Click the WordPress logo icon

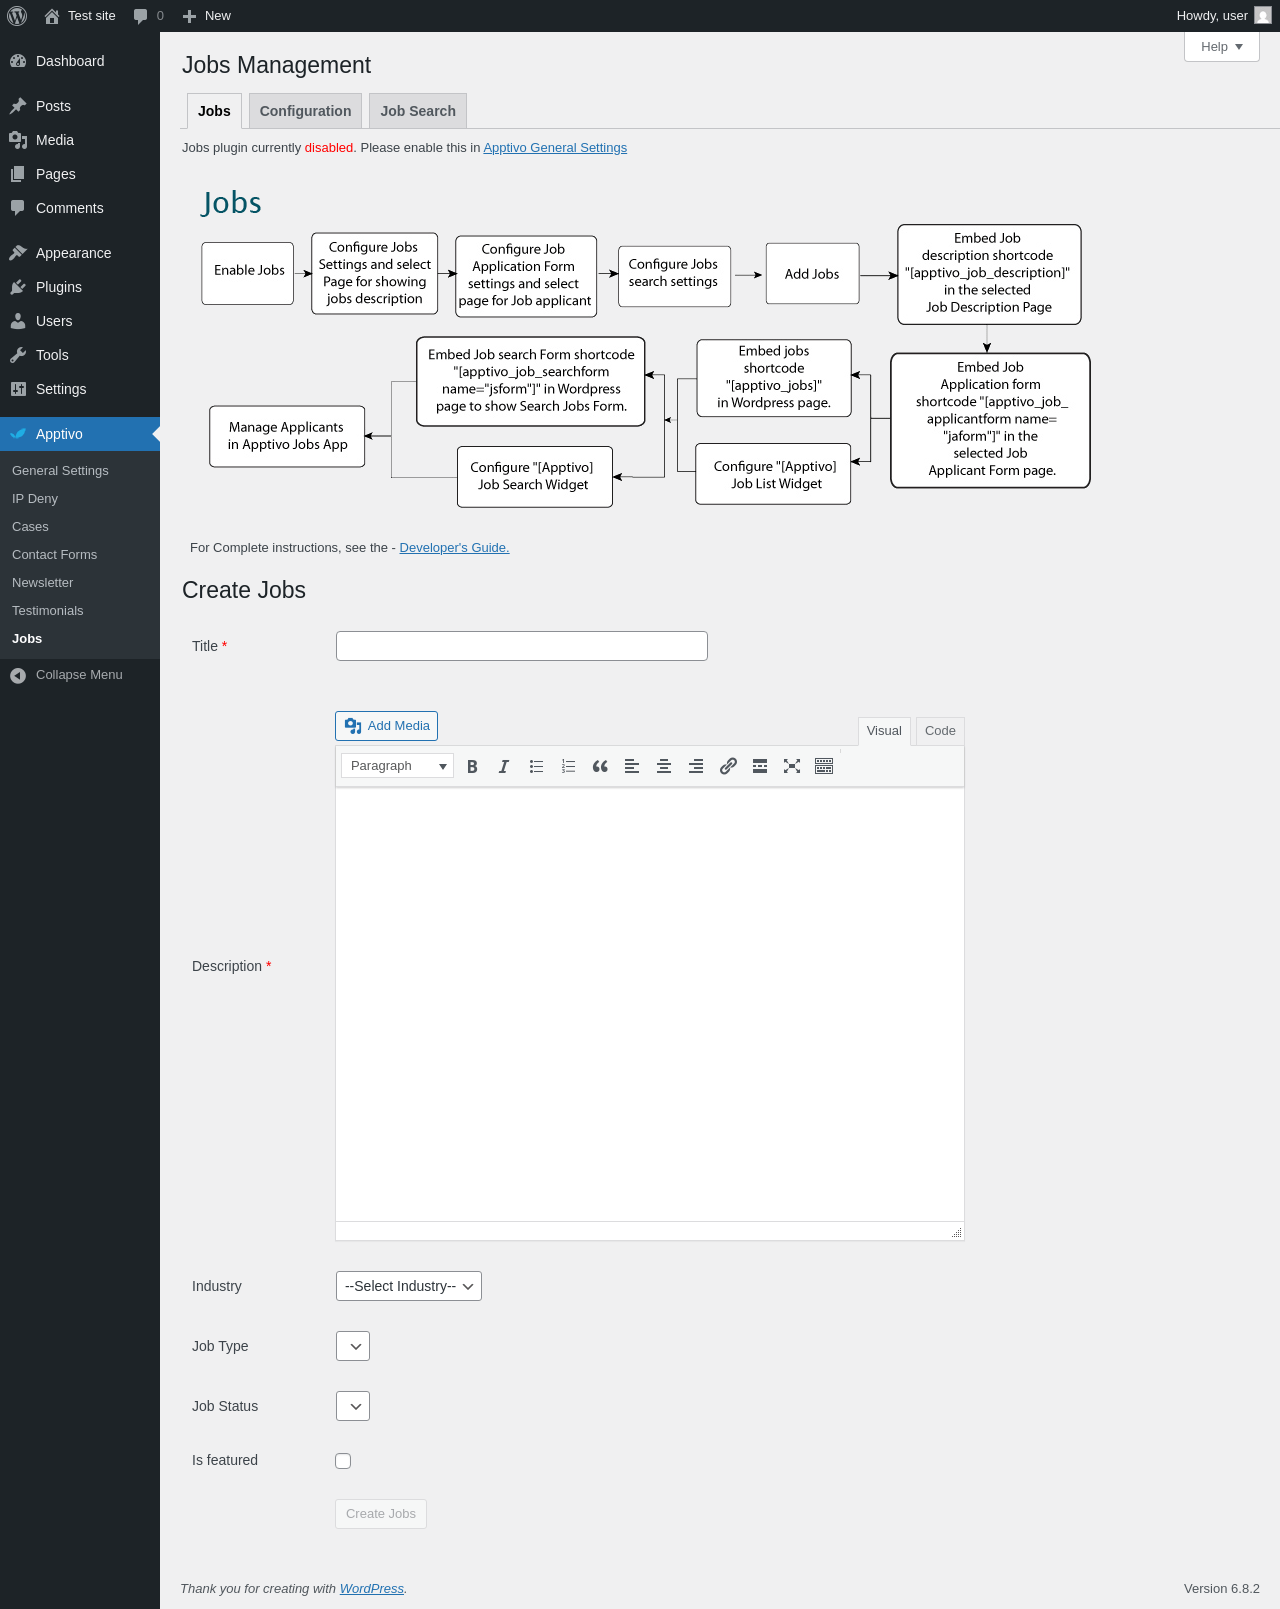pos(17,16)
